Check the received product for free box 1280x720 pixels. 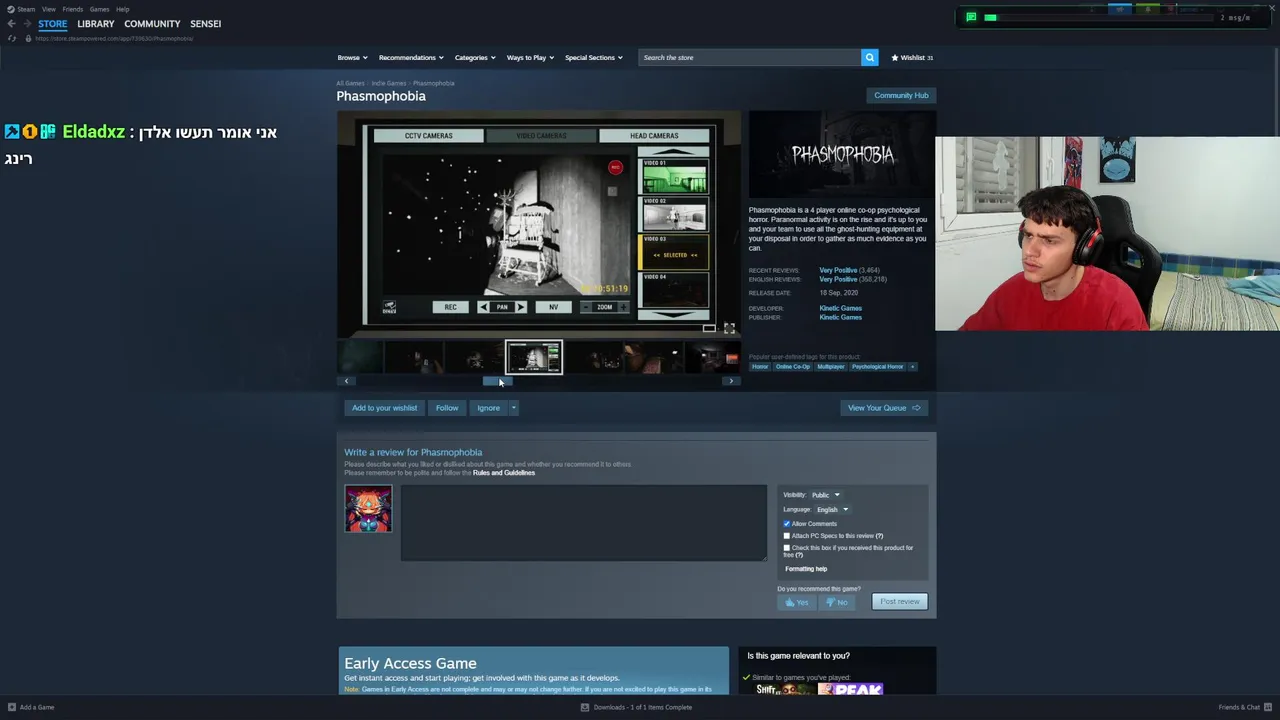tap(787, 548)
